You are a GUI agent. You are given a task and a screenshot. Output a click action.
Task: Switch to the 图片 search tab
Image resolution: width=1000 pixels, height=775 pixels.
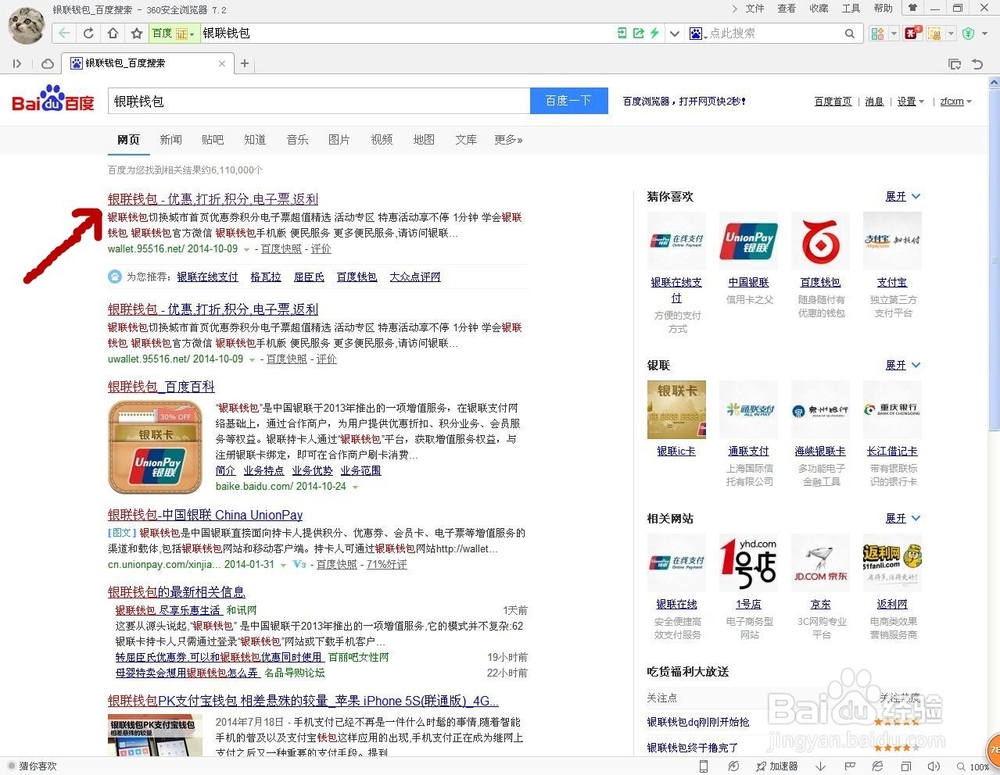tap(339, 140)
